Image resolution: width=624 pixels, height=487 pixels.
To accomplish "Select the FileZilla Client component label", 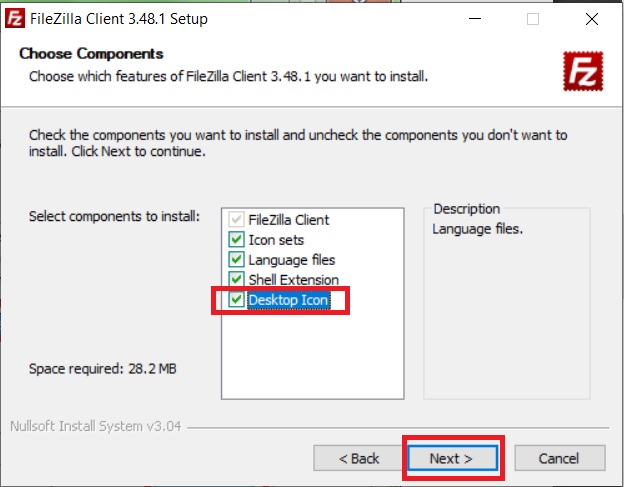I will pos(289,220).
